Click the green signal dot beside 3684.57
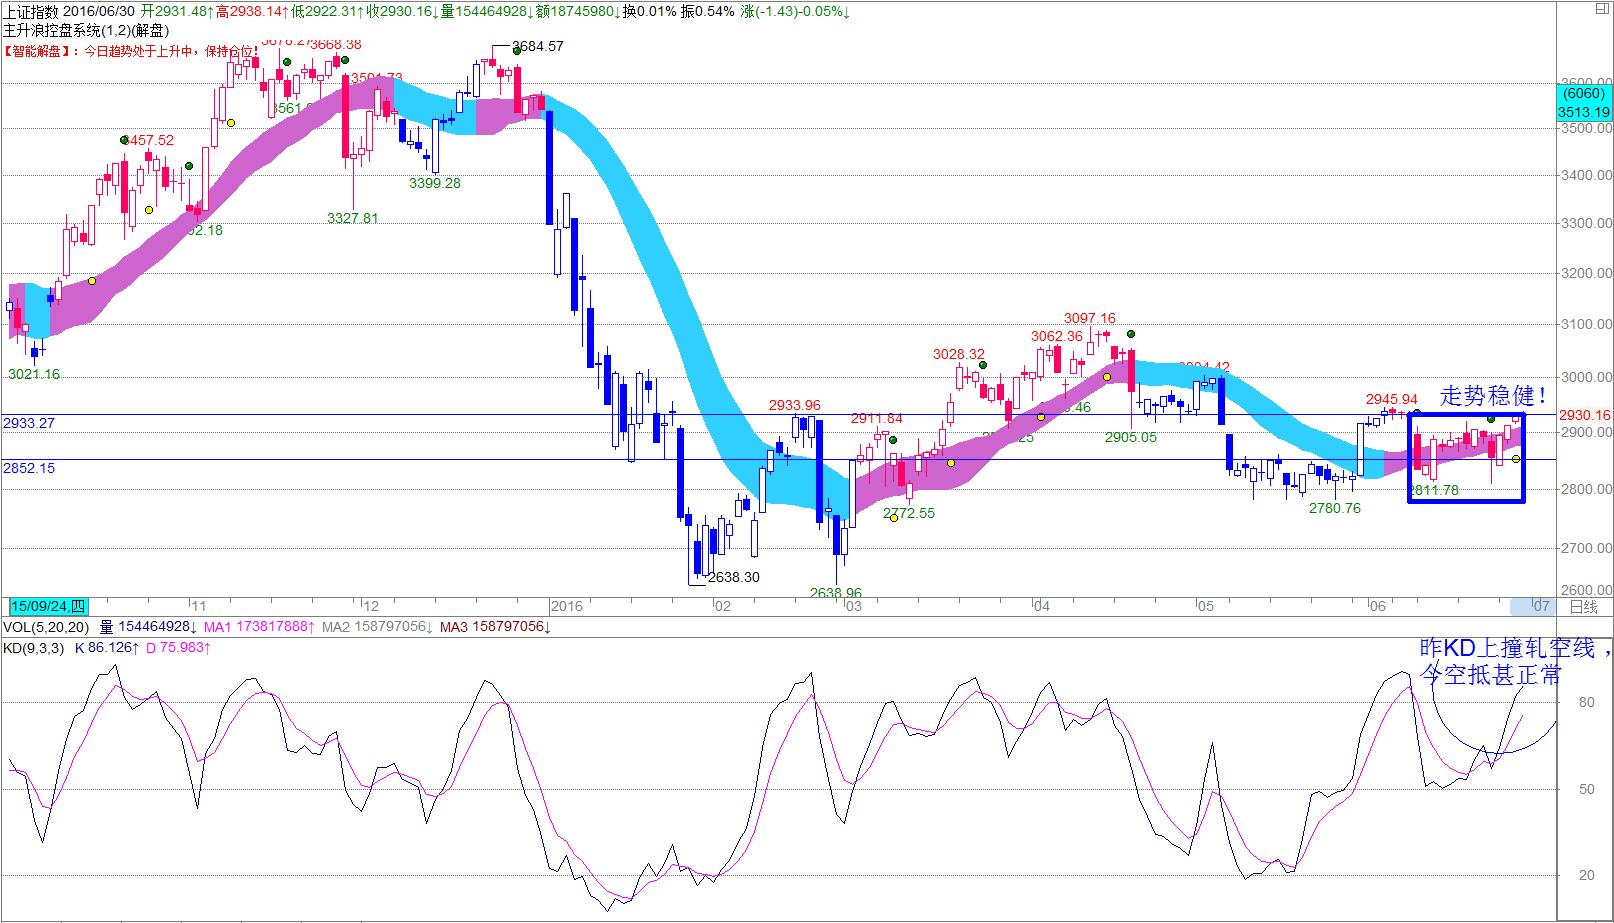Image resolution: width=1614 pixels, height=923 pixels. click(x=516, y=51)
